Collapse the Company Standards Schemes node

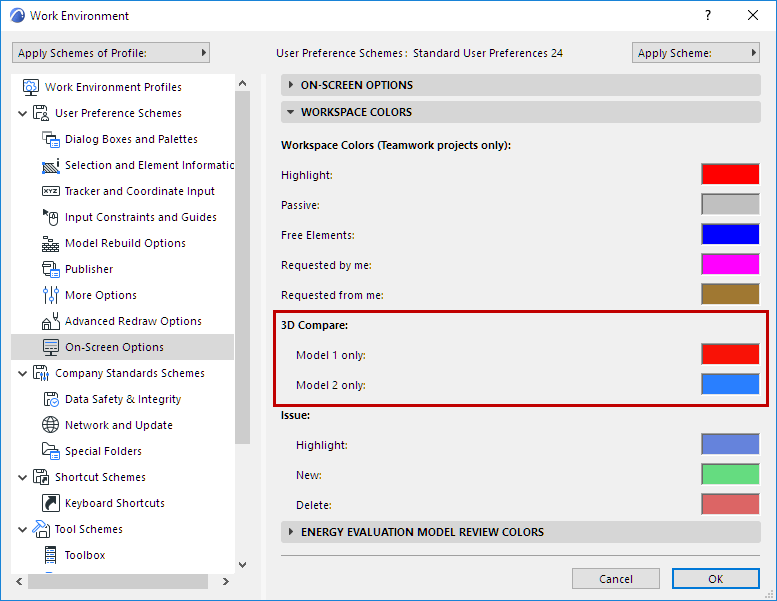coord(22,374)
